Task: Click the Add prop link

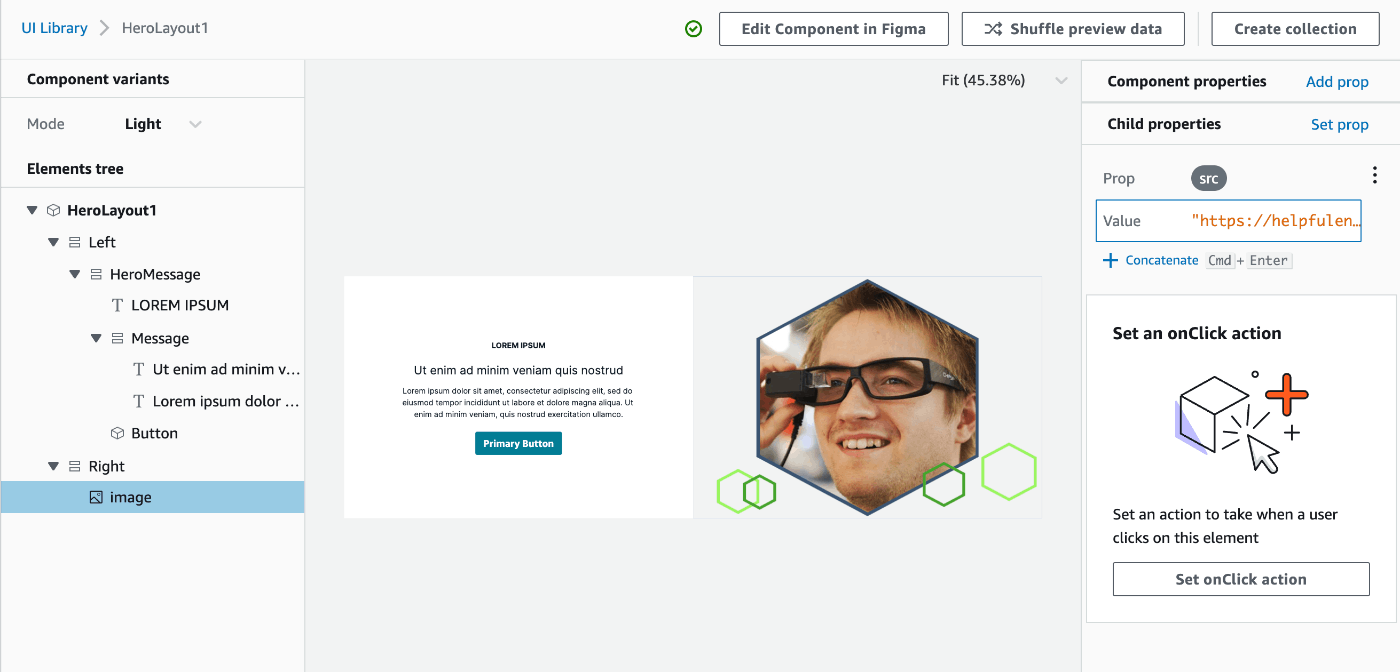Action: 1337,82
